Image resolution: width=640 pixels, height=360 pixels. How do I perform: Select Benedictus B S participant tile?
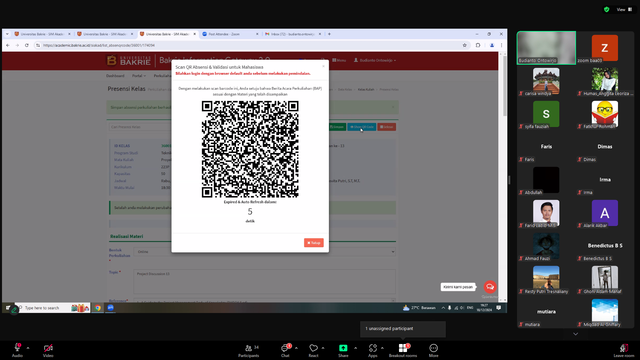pyautogui.click(x=604, y=246)
